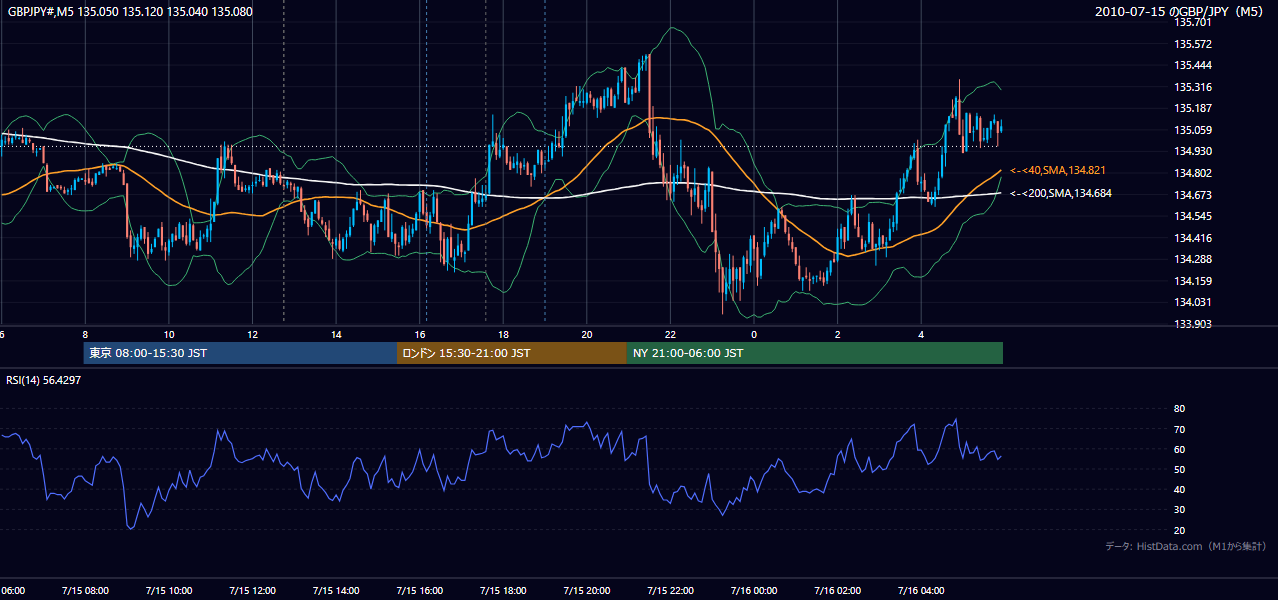
Task: Click the 135.316 price axis label
Action: click(1193, 87)
